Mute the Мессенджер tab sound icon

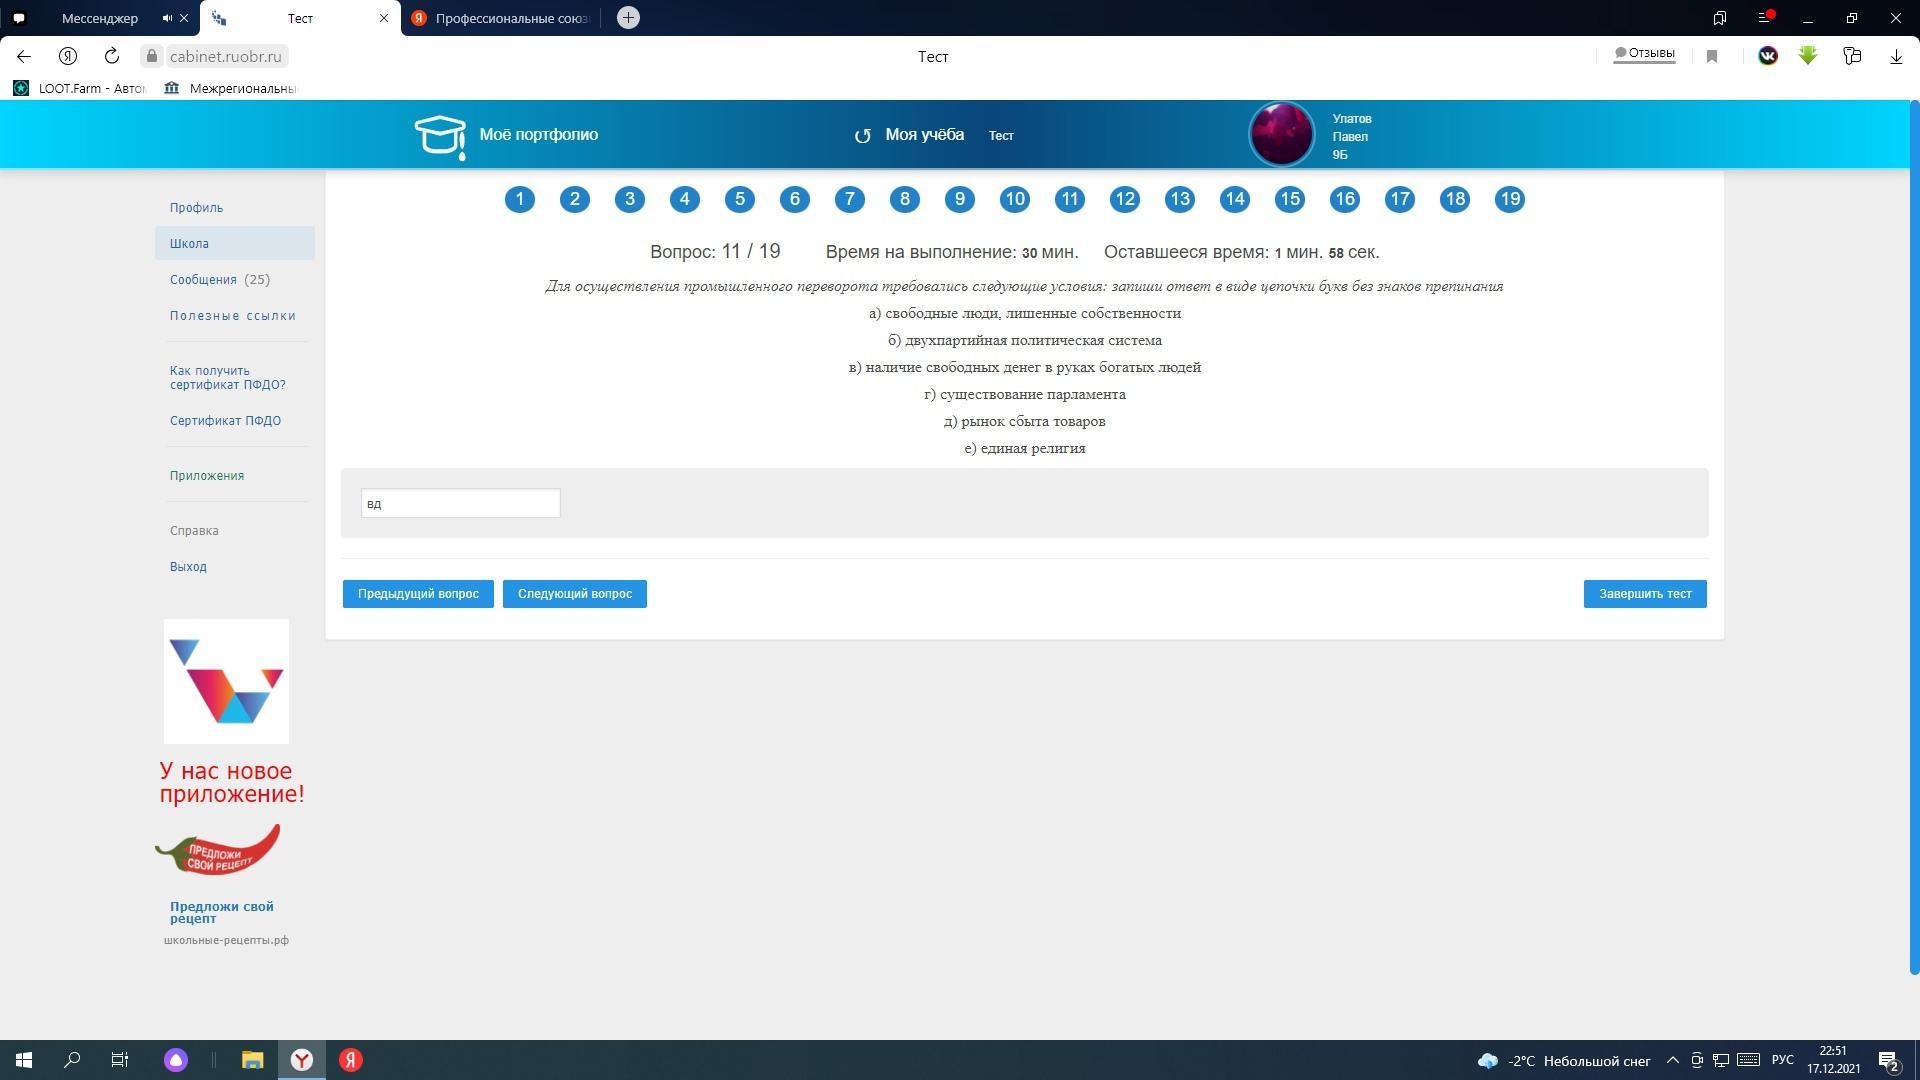pyautogui.click(x=167, y=18)
